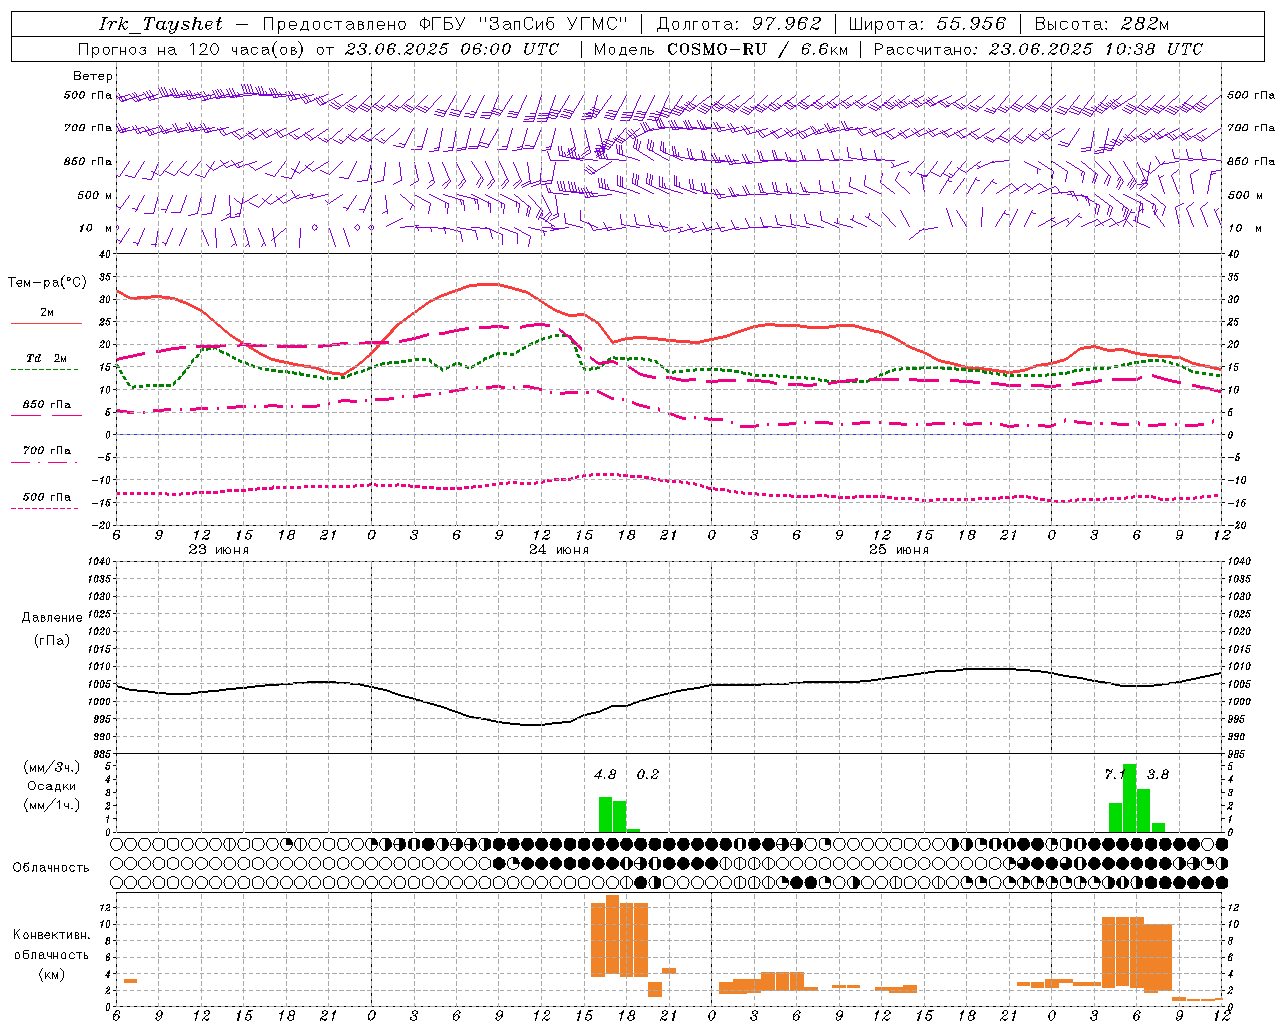Click the 'Модель COSMO-RU / 6.6км' label

pos(721,49)
